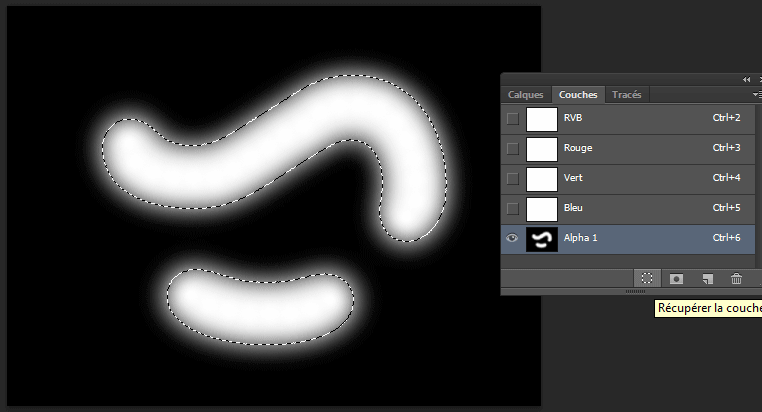Delete current channel trash icon

(x=736, y=278)
